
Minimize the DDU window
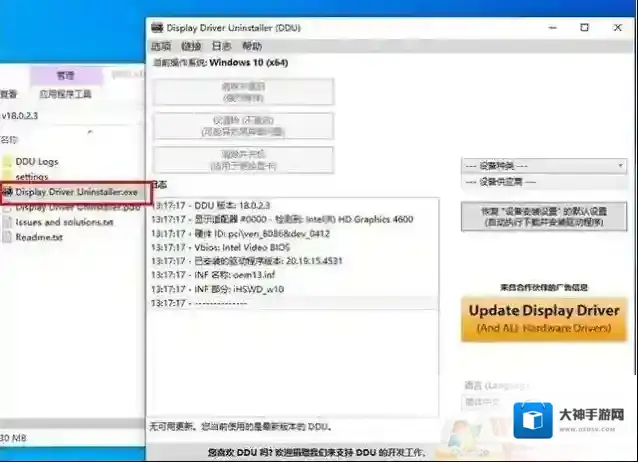553,28
